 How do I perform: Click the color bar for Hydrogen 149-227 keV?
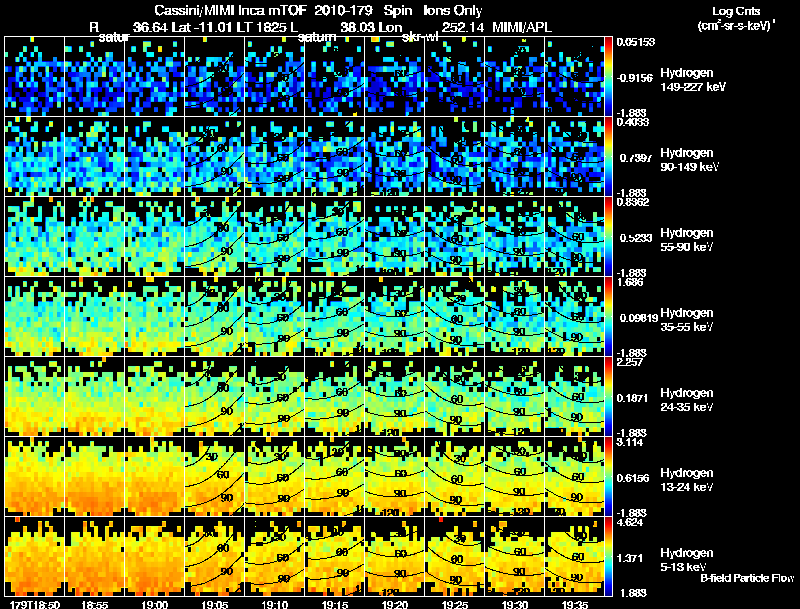(x=608, y=76)
